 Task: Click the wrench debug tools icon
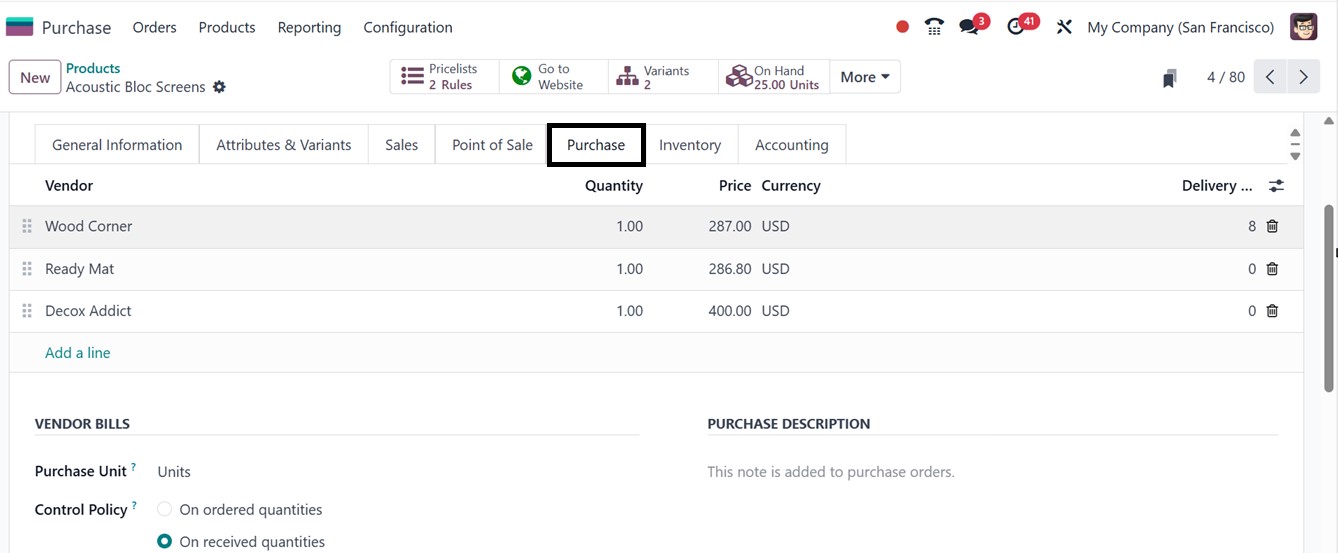pyautogui.click(x=1064, y=27)
